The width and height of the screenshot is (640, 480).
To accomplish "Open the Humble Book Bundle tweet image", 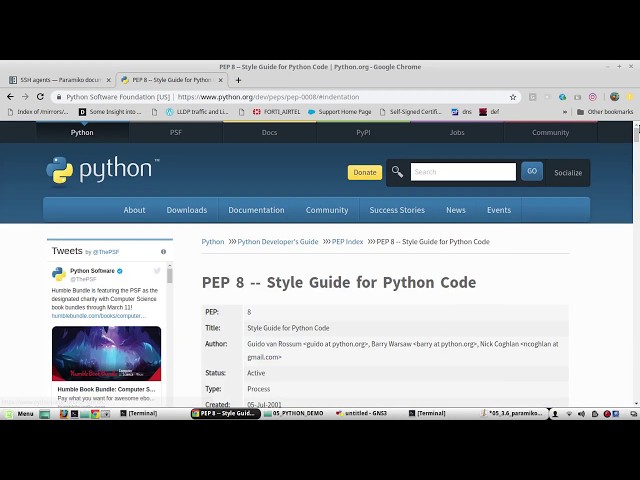I will (x=106, y=353).
